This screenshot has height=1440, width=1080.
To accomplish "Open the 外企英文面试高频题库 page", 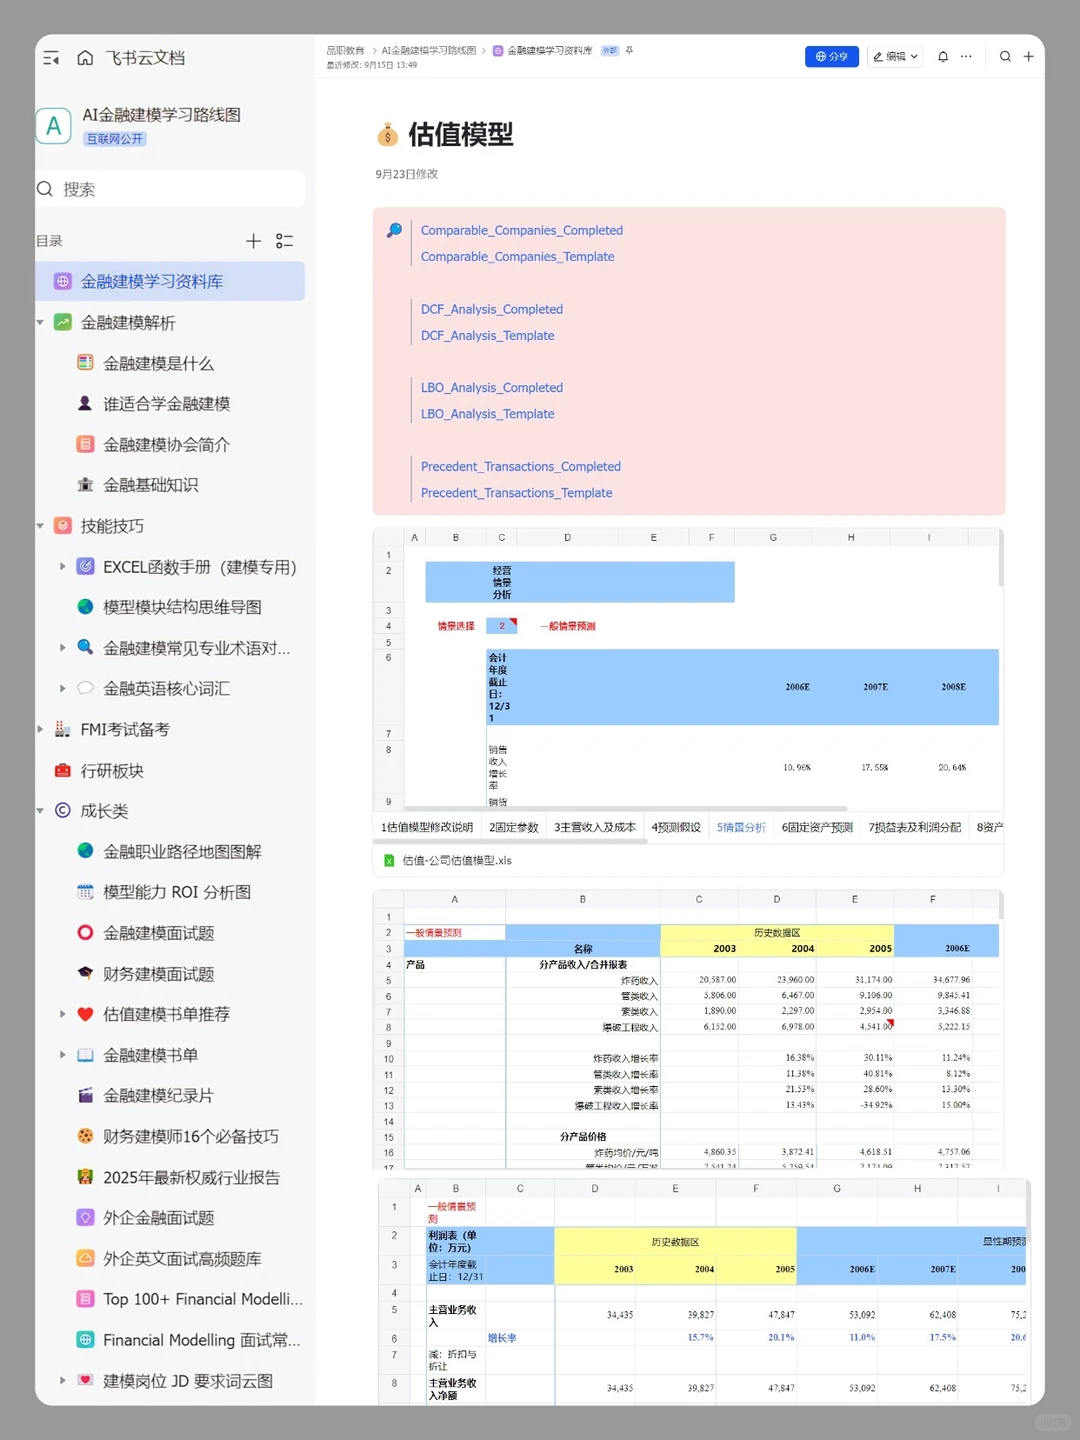I will (182, 1259).
